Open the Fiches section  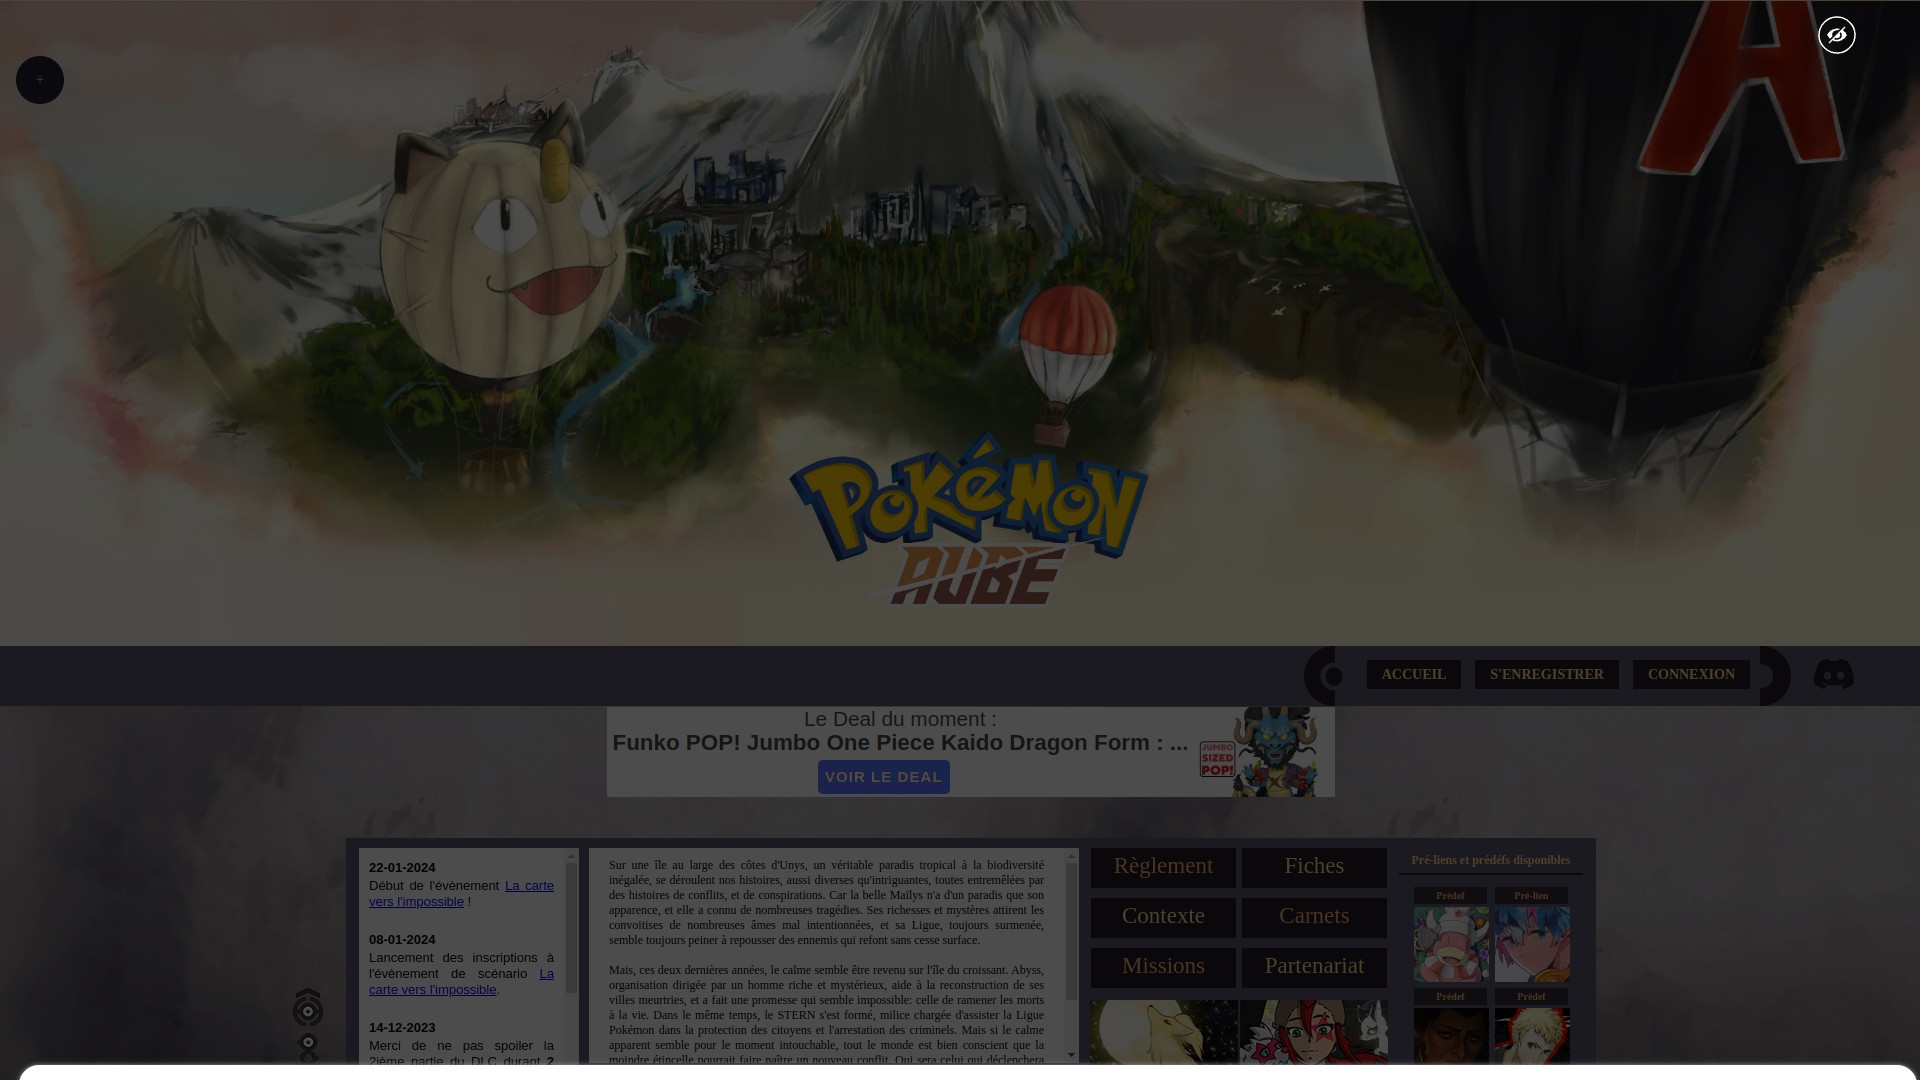coord(1314,867)
